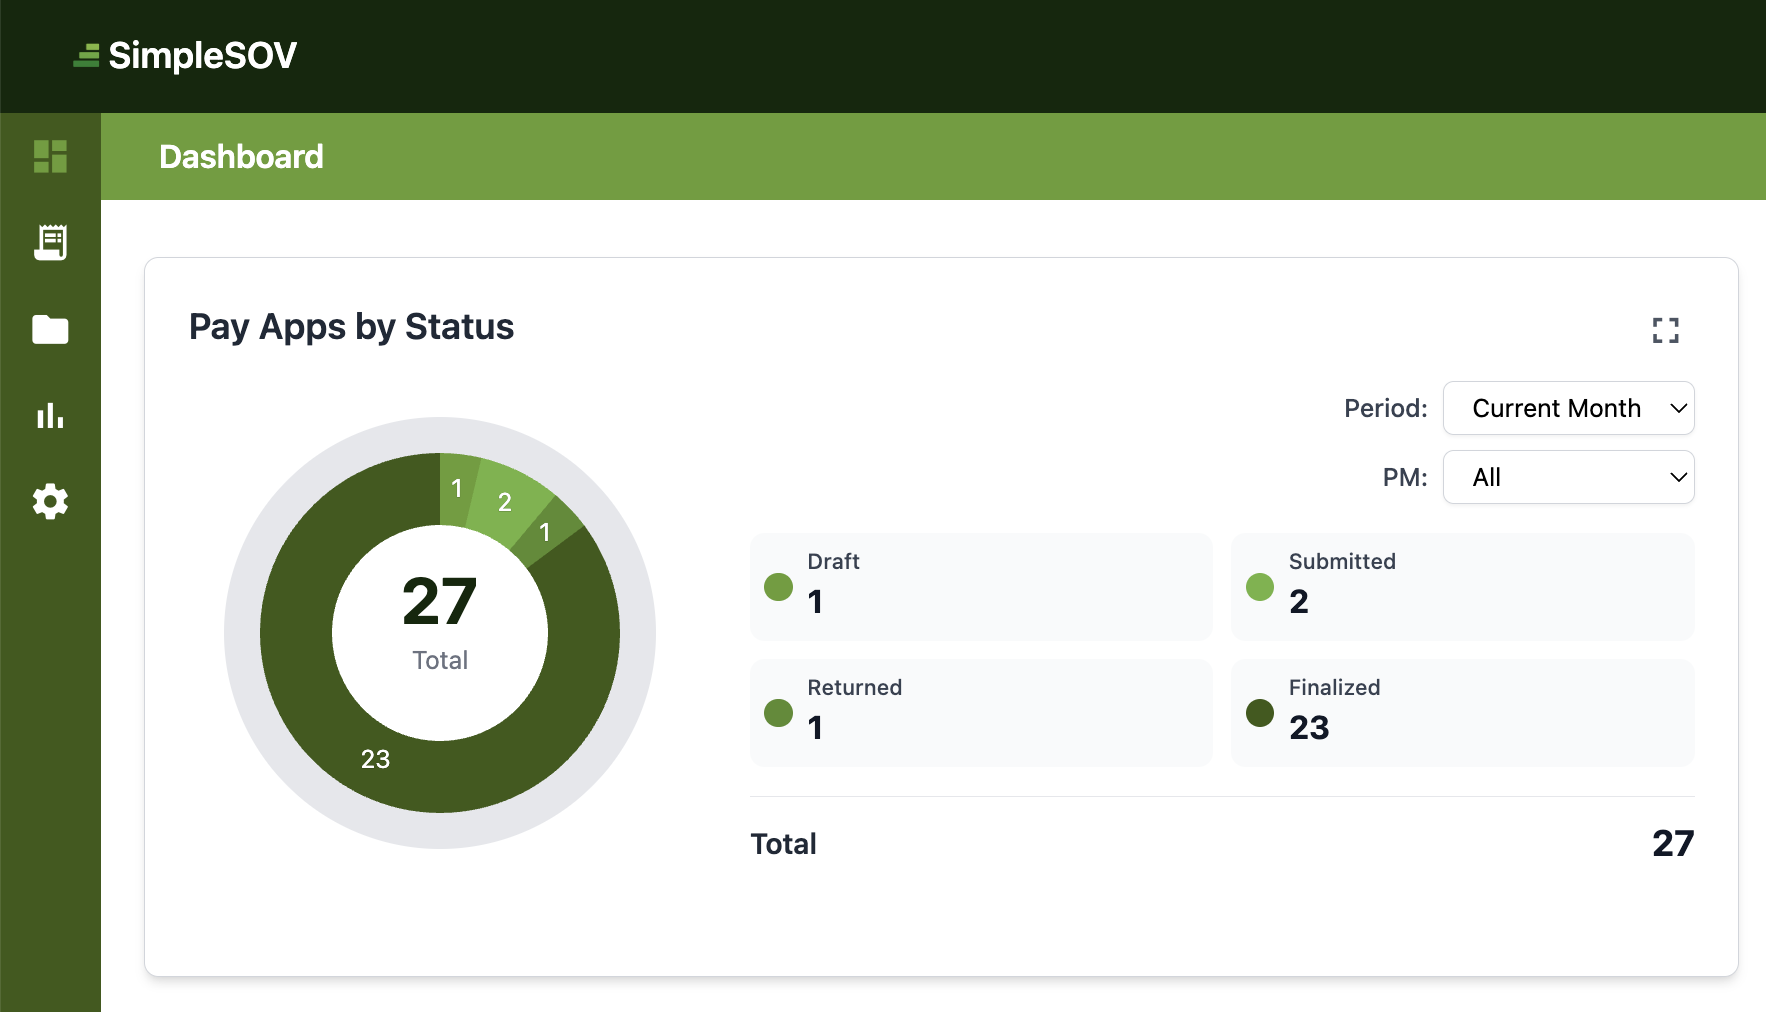Expand Pay Apps by Status to fullscreen
Viewport: 1766px width, 1012px height.
pyautogui.click(x=1666, y=330)
